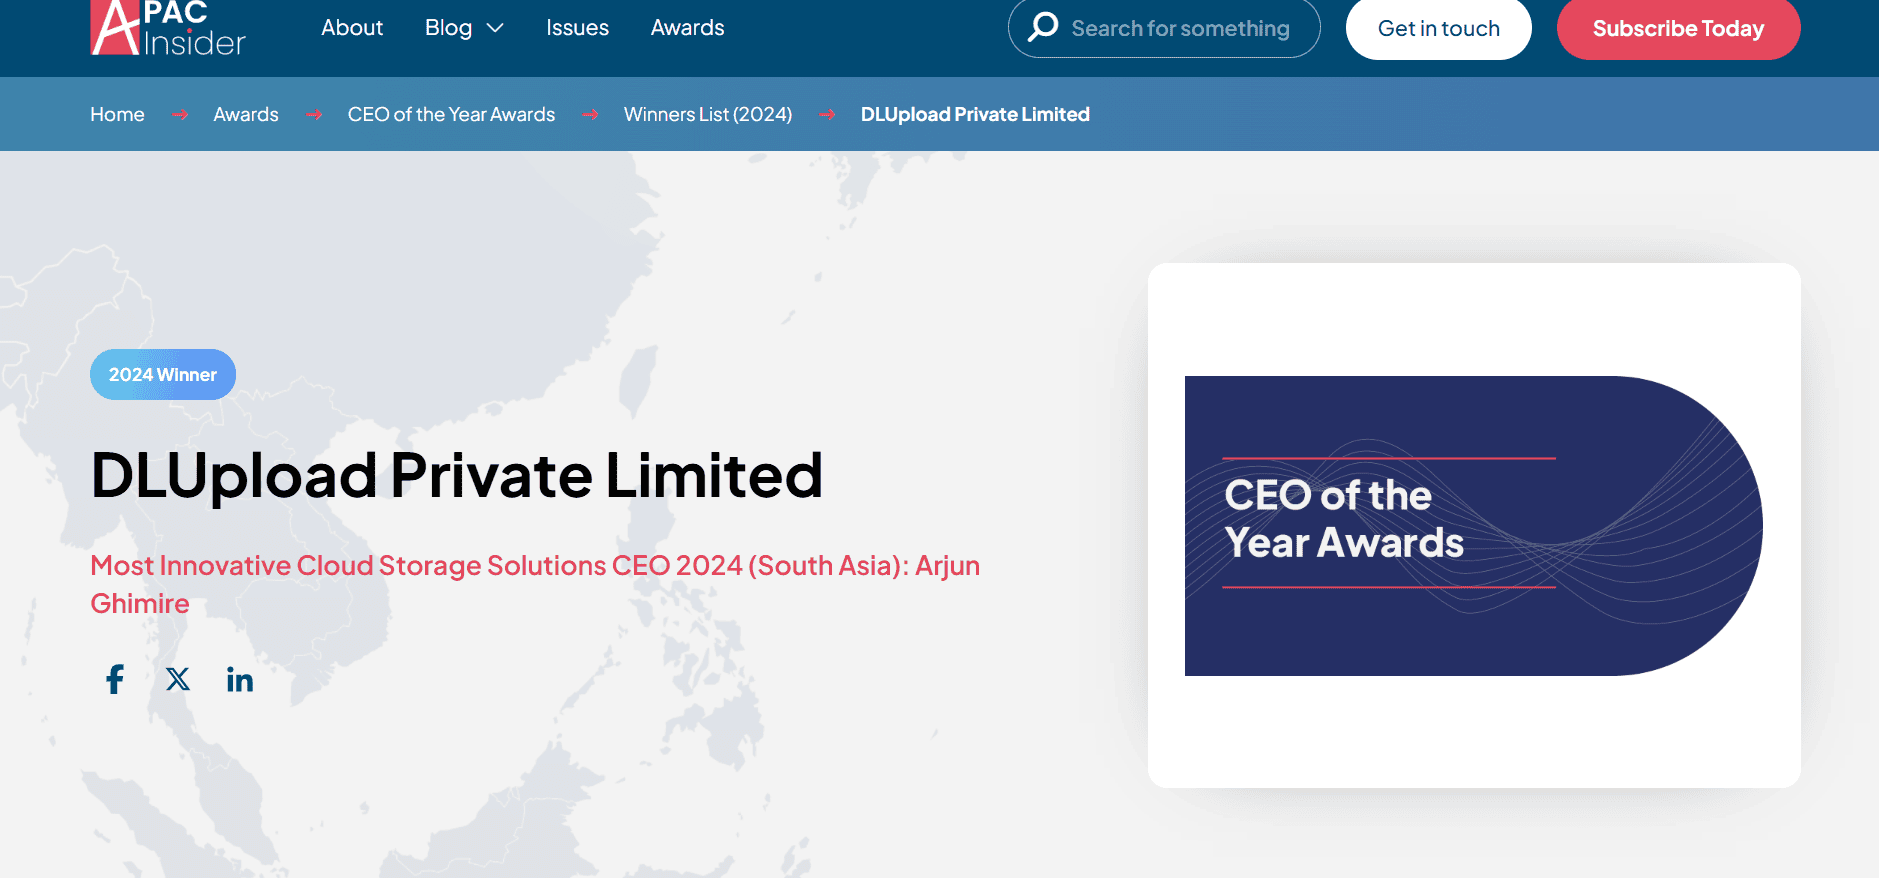Viewport: 1879px width, 878px height.
Task: Click the search magnifier icon
Action: [1043, 27]
